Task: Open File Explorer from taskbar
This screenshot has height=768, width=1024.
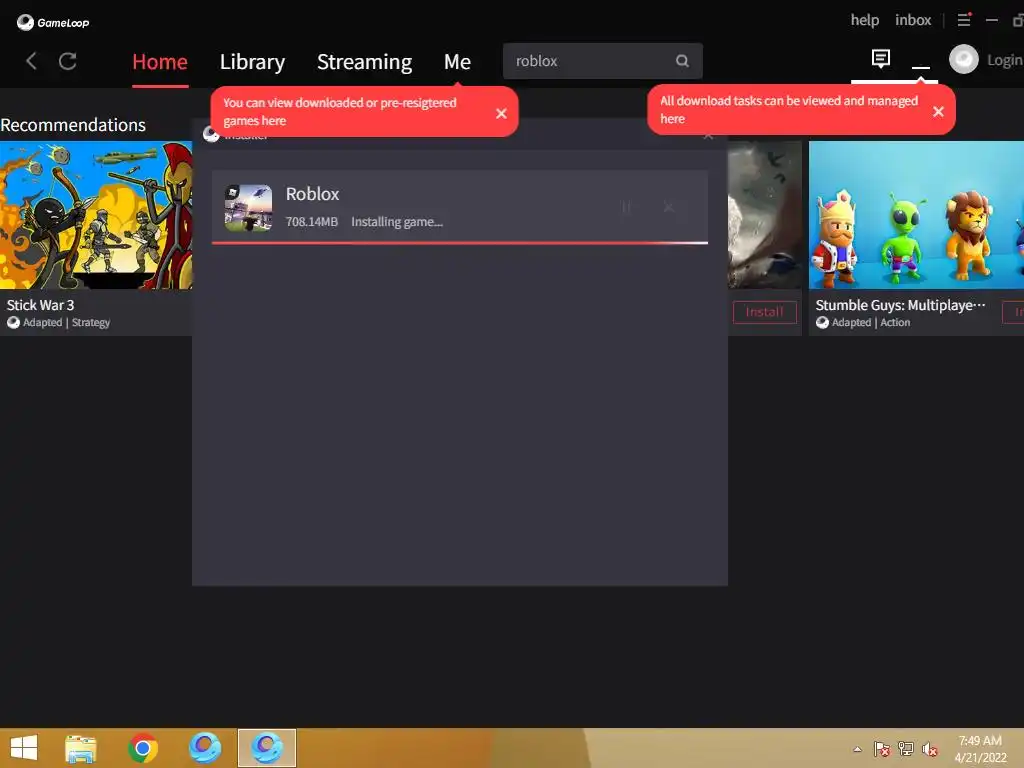Action: click(x=80, y=748)
